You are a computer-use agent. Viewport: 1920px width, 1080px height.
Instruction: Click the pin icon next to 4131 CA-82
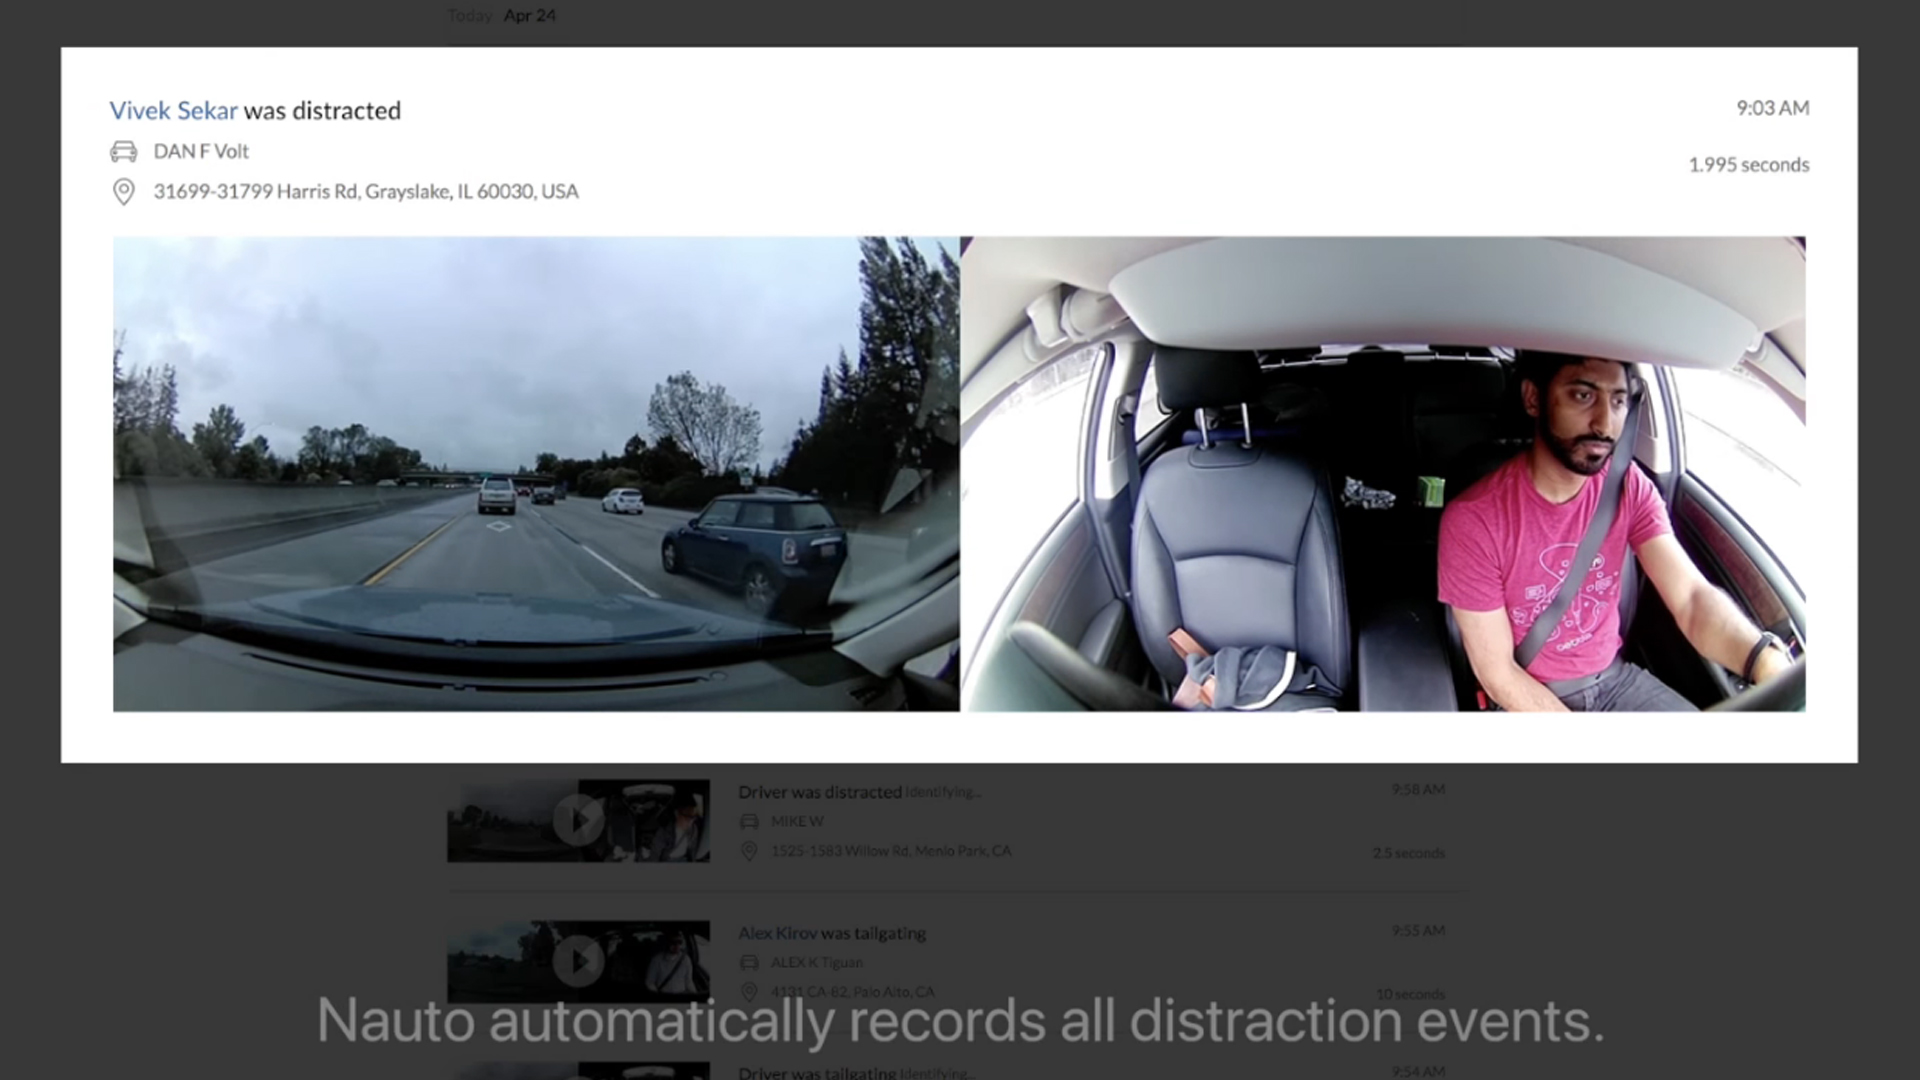coord(749,991)
